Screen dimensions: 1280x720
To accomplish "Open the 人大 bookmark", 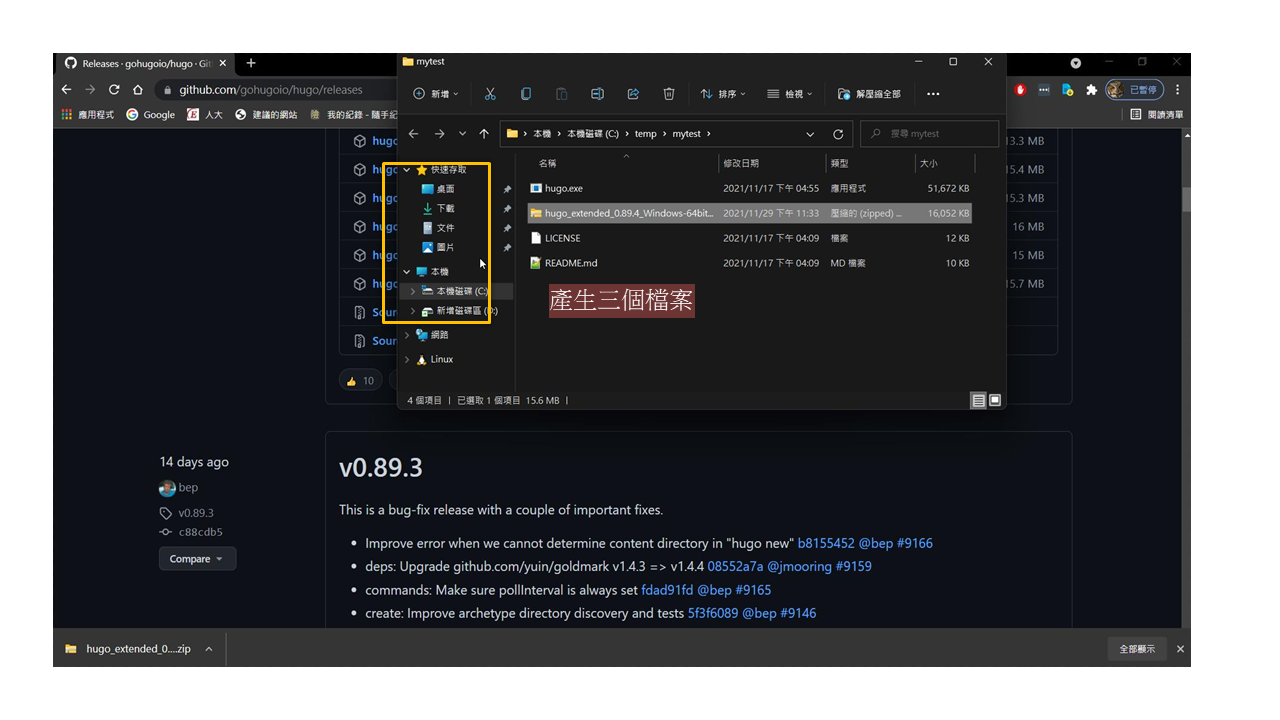I will pyautogui.click(x=204, y=115).
